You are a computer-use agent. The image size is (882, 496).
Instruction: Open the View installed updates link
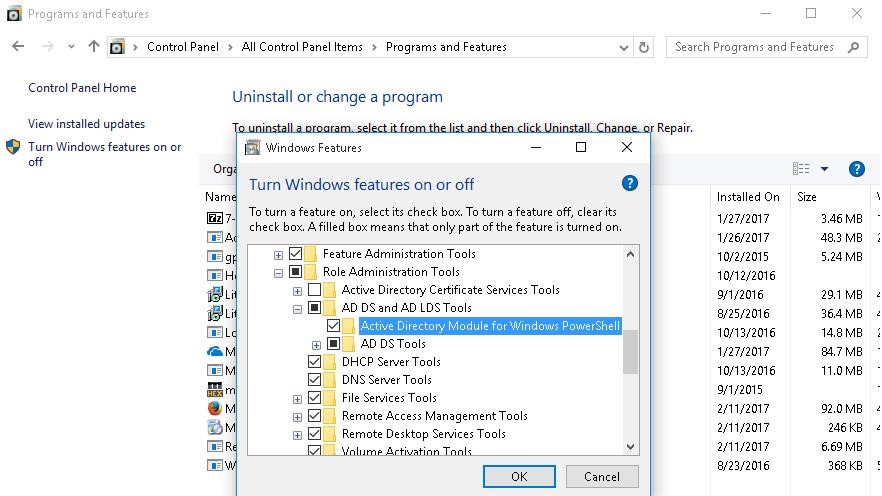(x=86, y=124)
